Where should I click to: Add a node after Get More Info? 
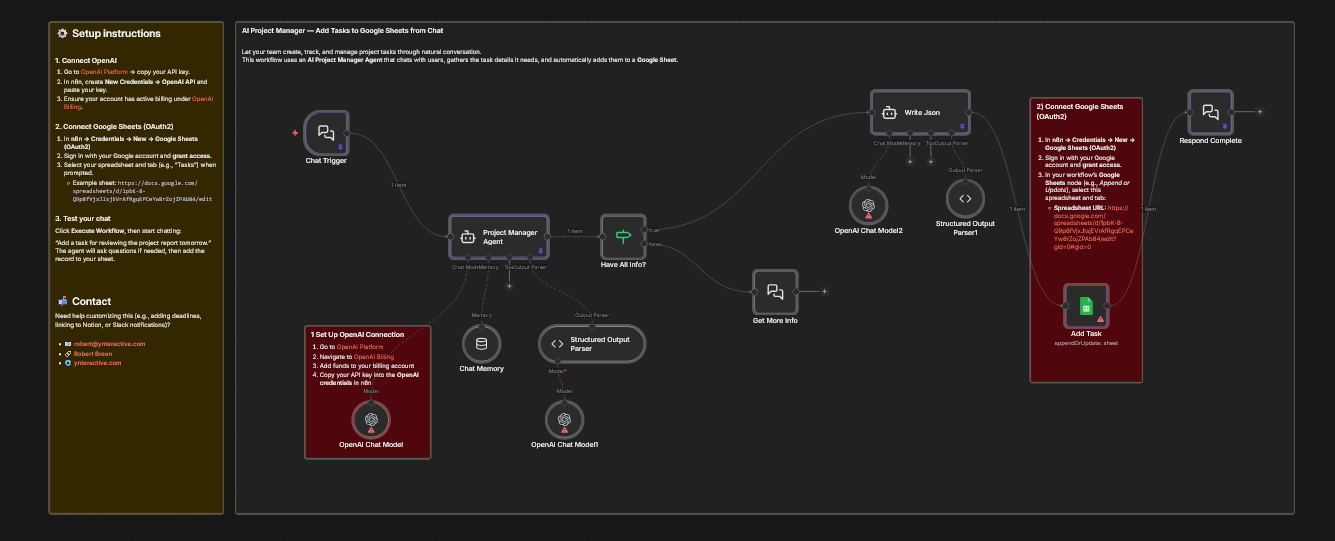[x=825, y=291]
